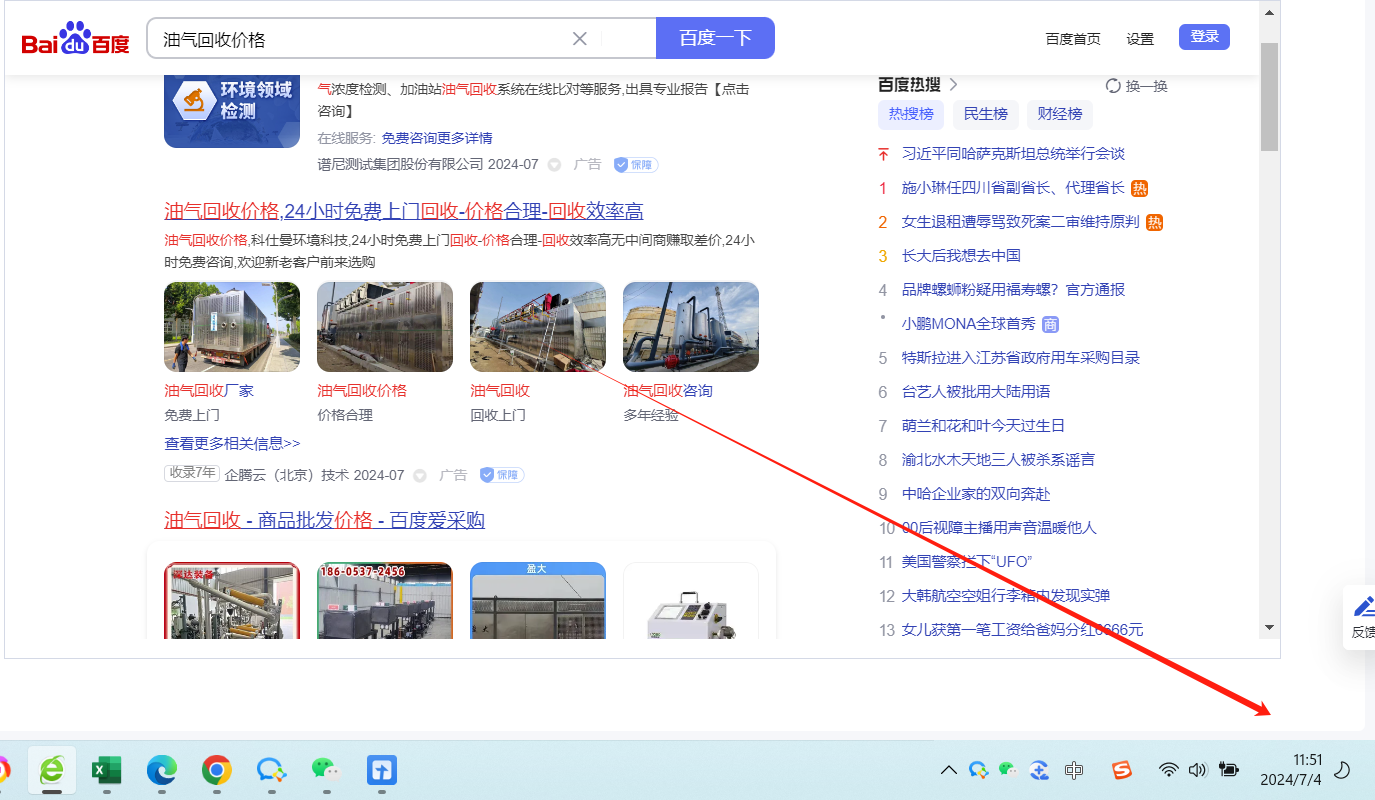Expand the hidden system tray icons chevron
The height and width of the screenshot is (800, 1375).
(x=949, y=769)
